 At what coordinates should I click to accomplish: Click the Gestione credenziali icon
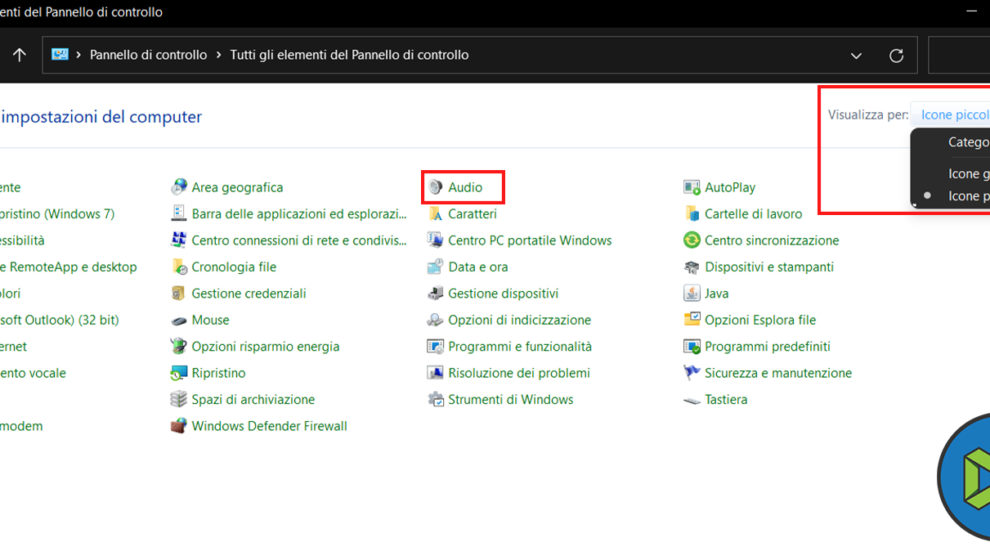(x=179, y=293)
